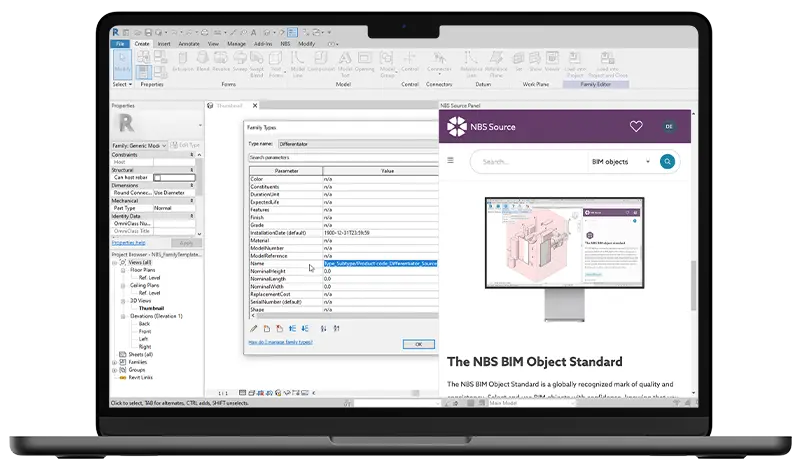Expand the Families tree node
800x471 pixels.
pos(115,362)
